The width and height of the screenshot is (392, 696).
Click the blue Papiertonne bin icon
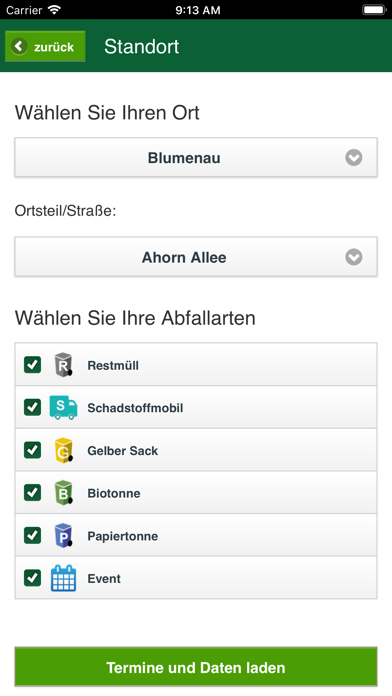pyautogui.click(x=63, y=535)
